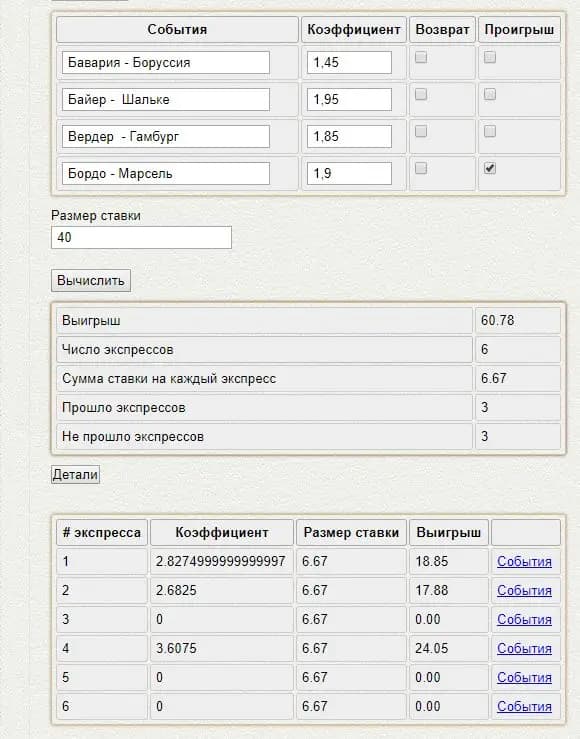Click the Прошло экспрессов row label
580x739 pixels.
tap(124, 408)
